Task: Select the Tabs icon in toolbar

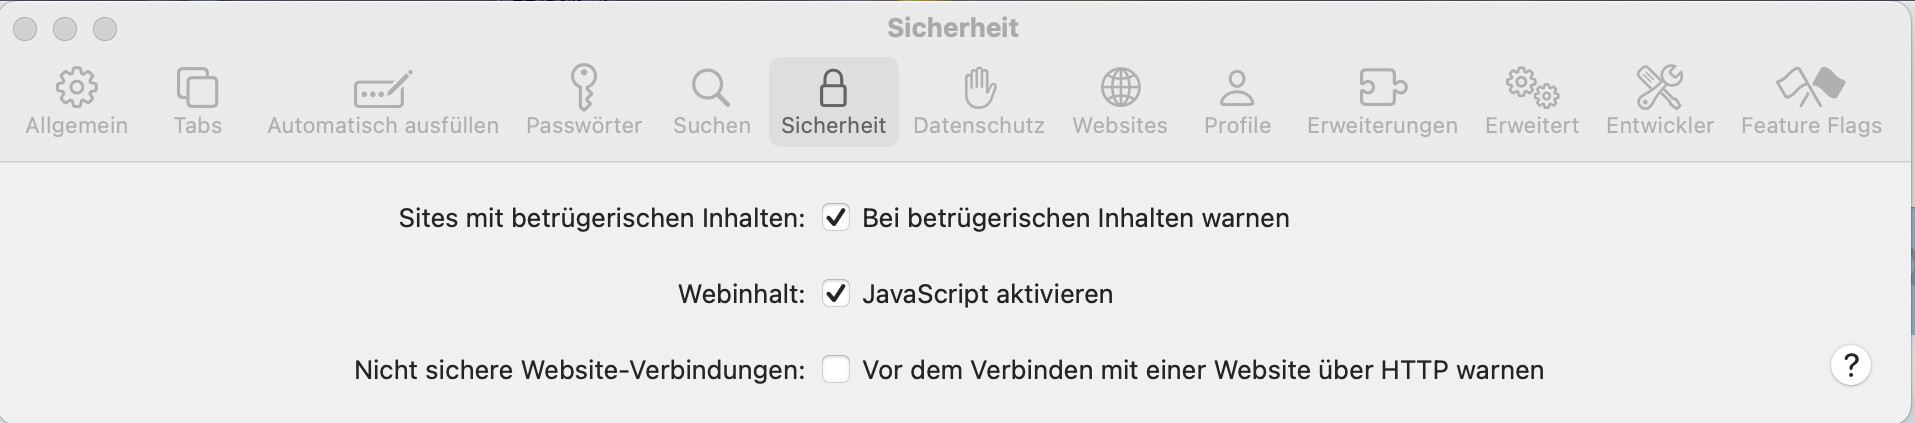Action: [x=197, y=88]
